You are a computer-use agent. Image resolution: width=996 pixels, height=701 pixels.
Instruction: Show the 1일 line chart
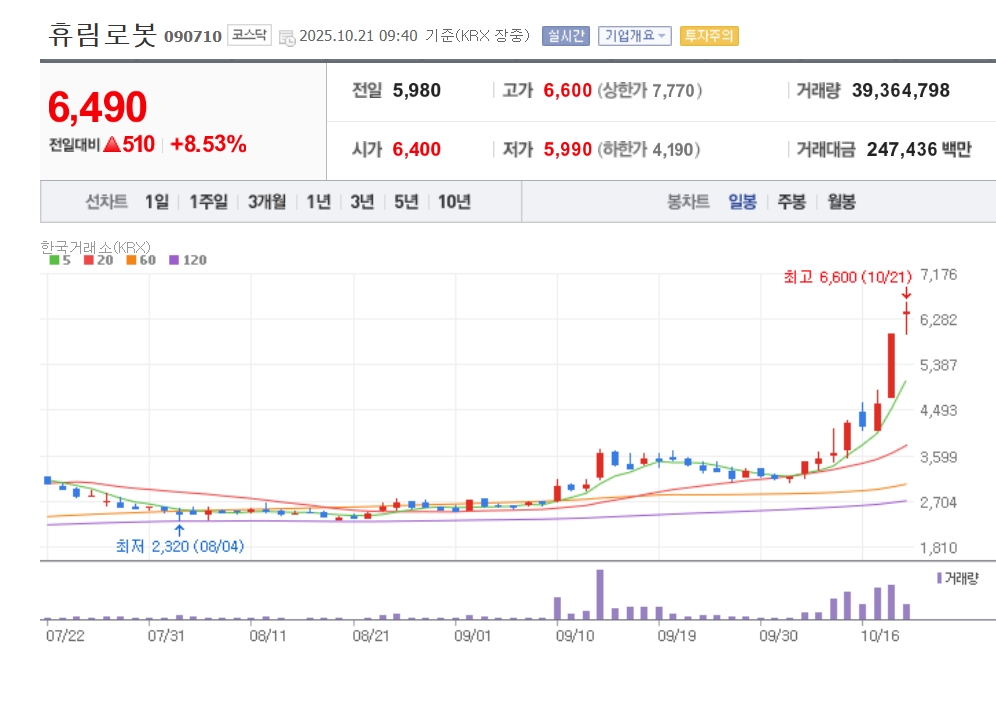click(156, 202)
